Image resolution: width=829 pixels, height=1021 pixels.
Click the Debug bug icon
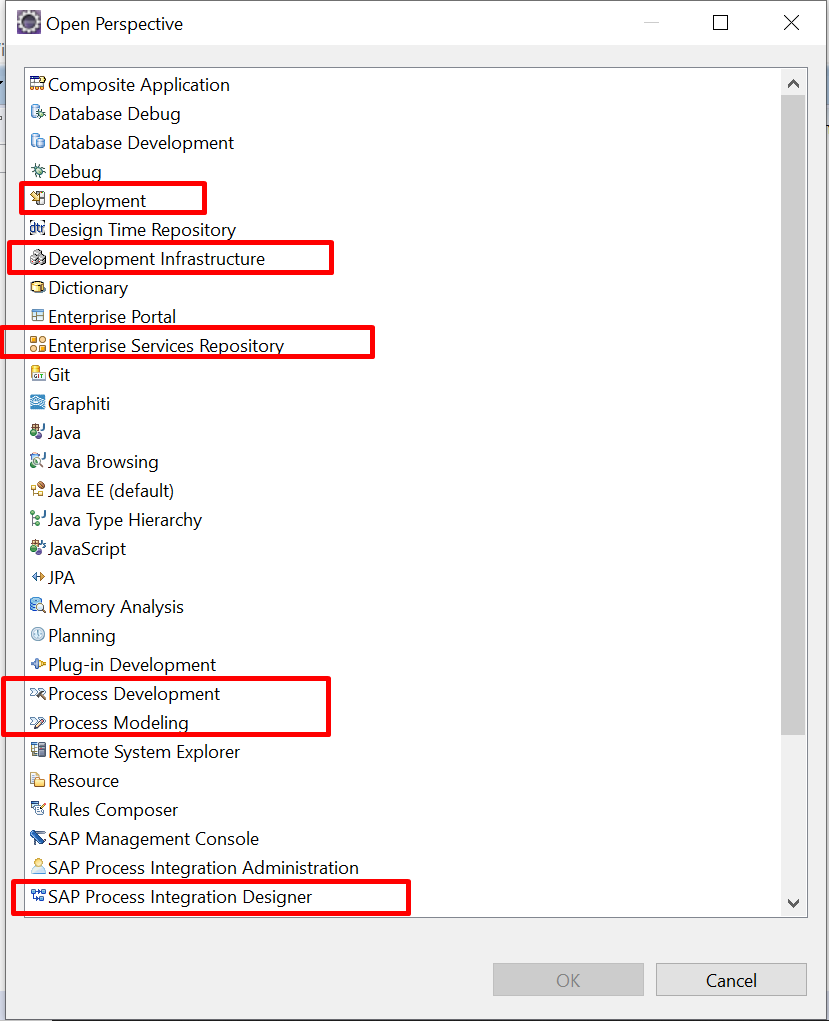tap(38, 171)
